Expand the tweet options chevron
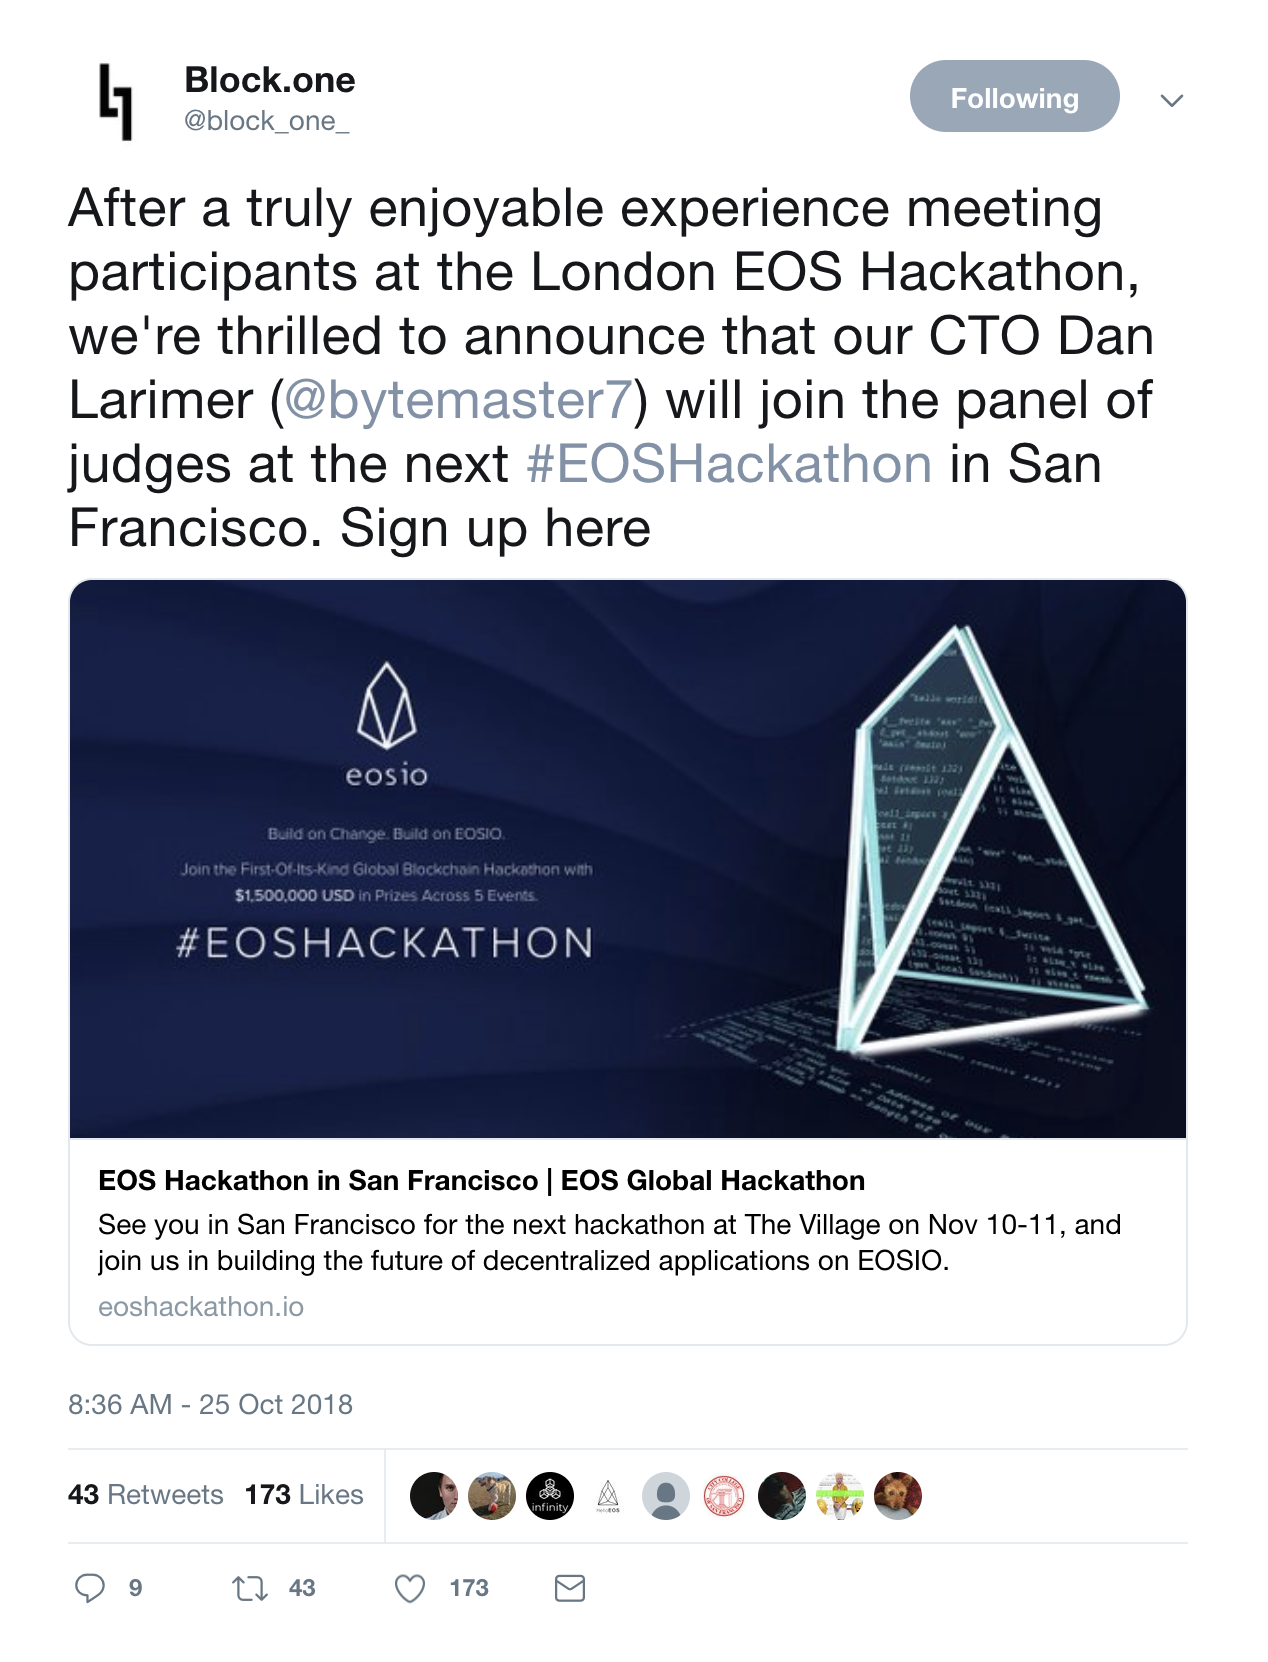 (1171, 100)
